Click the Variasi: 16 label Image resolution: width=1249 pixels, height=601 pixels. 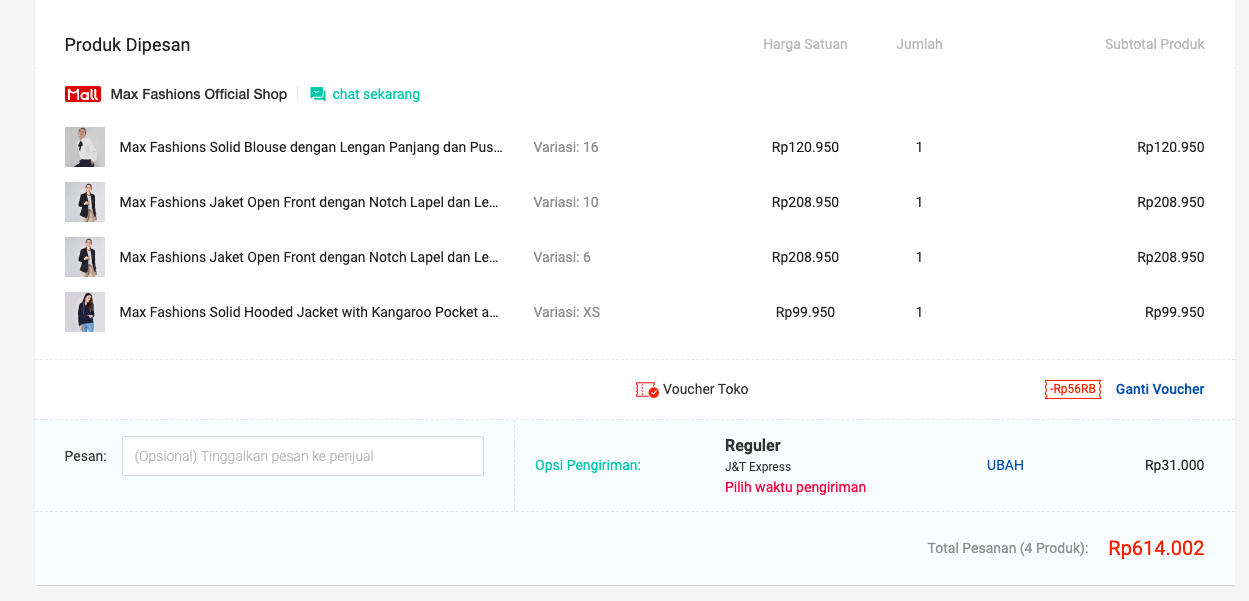coord(566,147)
